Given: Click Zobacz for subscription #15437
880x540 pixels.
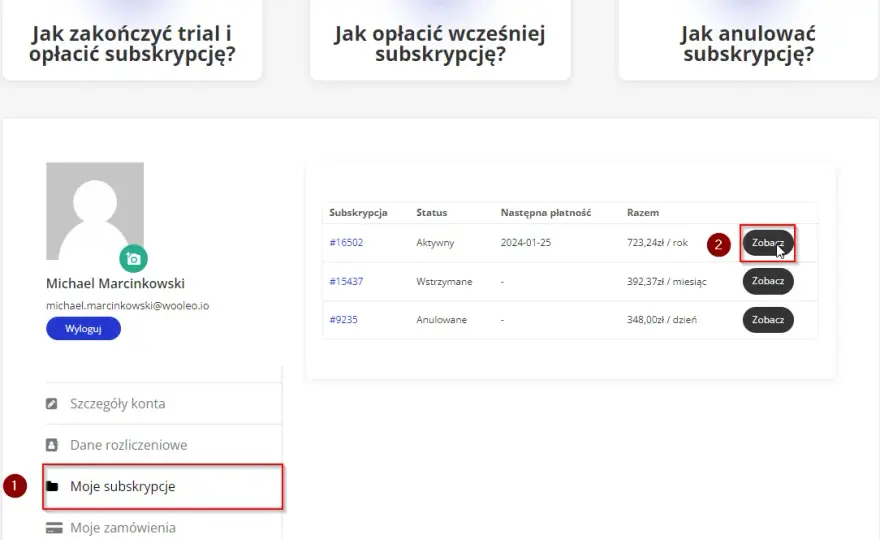Looking at the screenshot, I should [x=768, y=281].
